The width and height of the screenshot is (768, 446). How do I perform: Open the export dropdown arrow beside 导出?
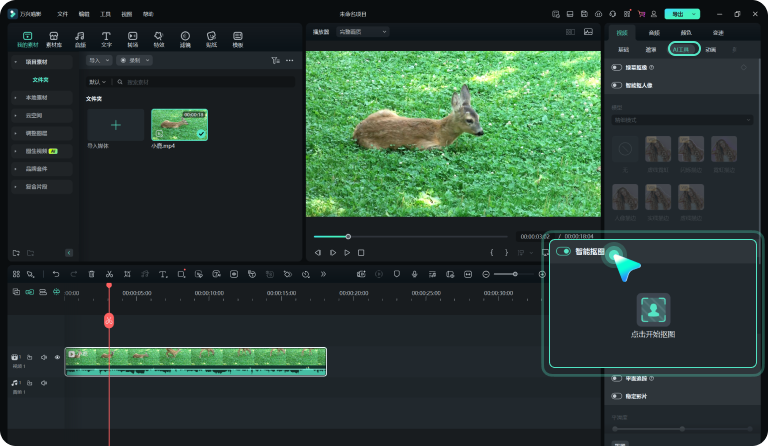[695, 14]
